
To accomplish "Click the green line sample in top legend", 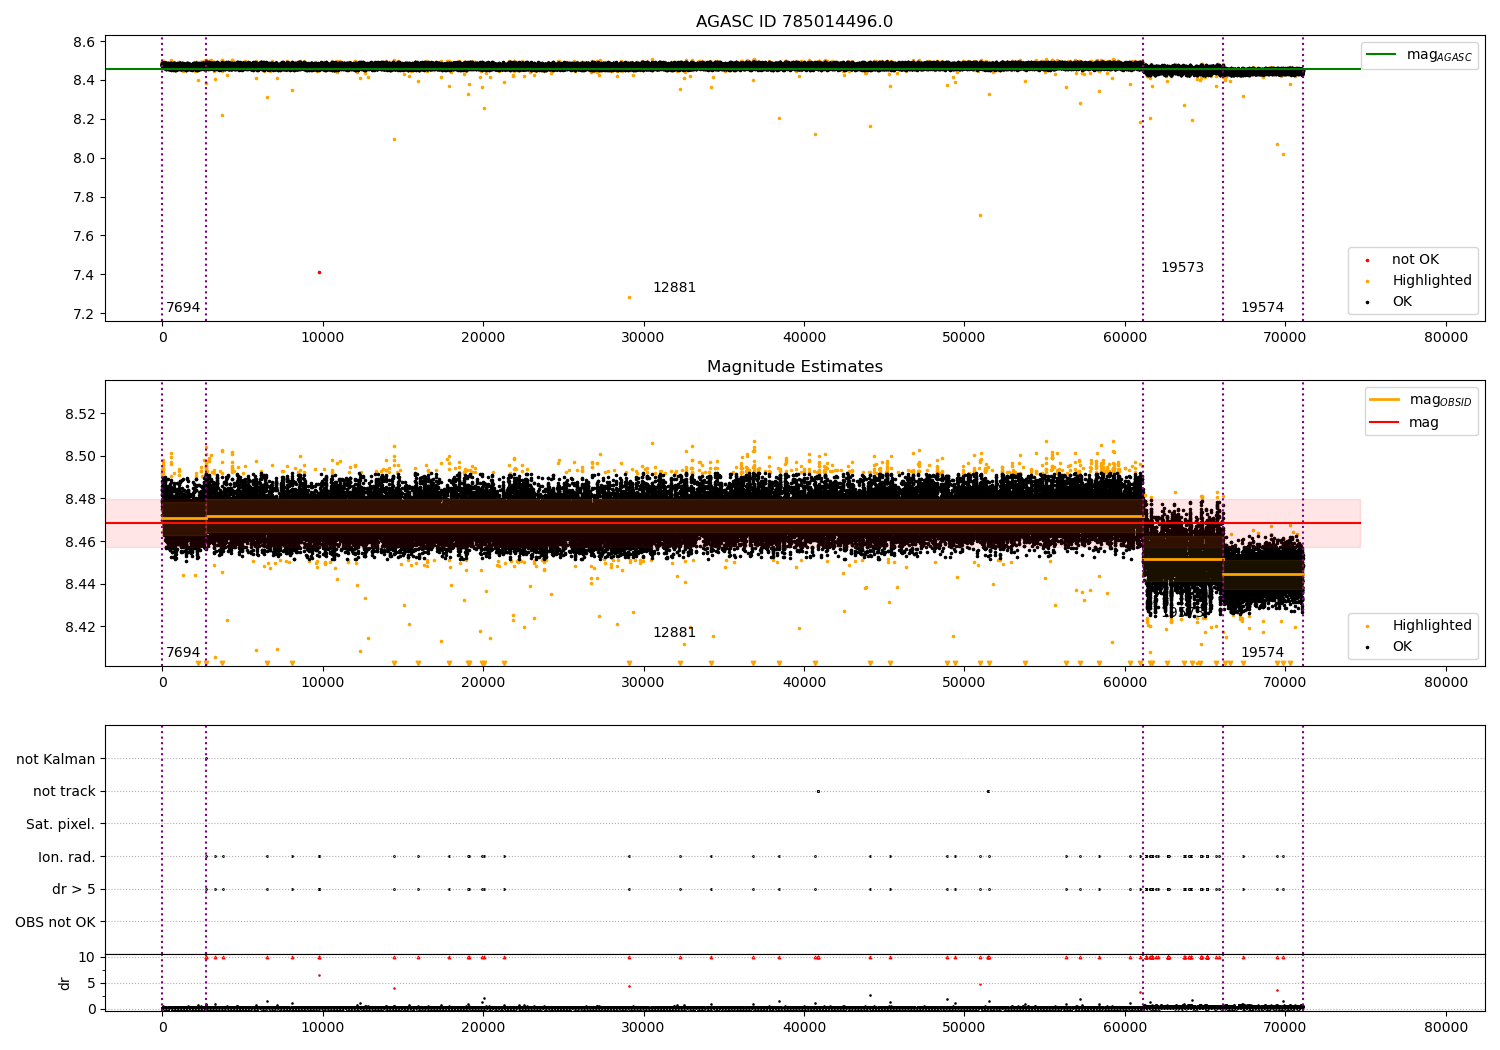I will click(x=1382, y=55).
